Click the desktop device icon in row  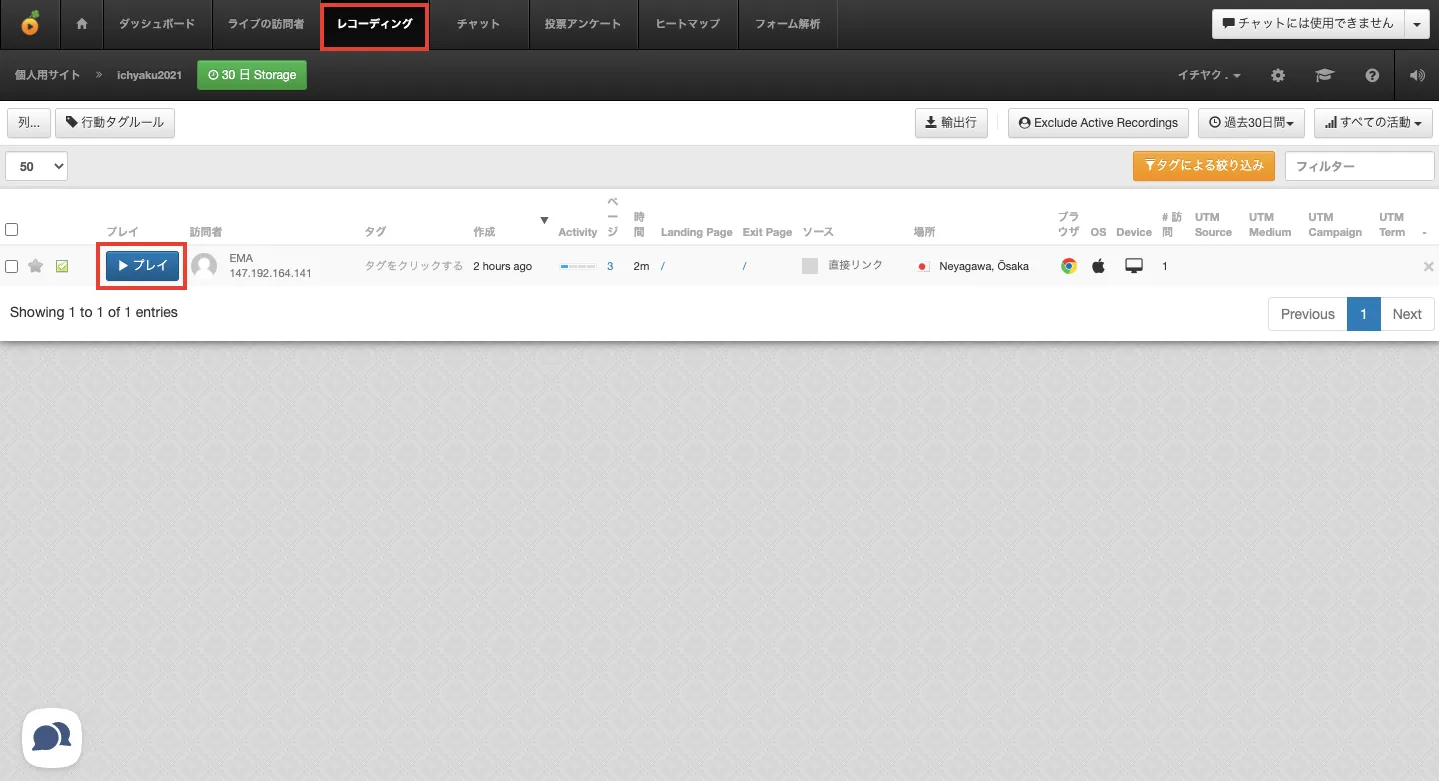1134,266
